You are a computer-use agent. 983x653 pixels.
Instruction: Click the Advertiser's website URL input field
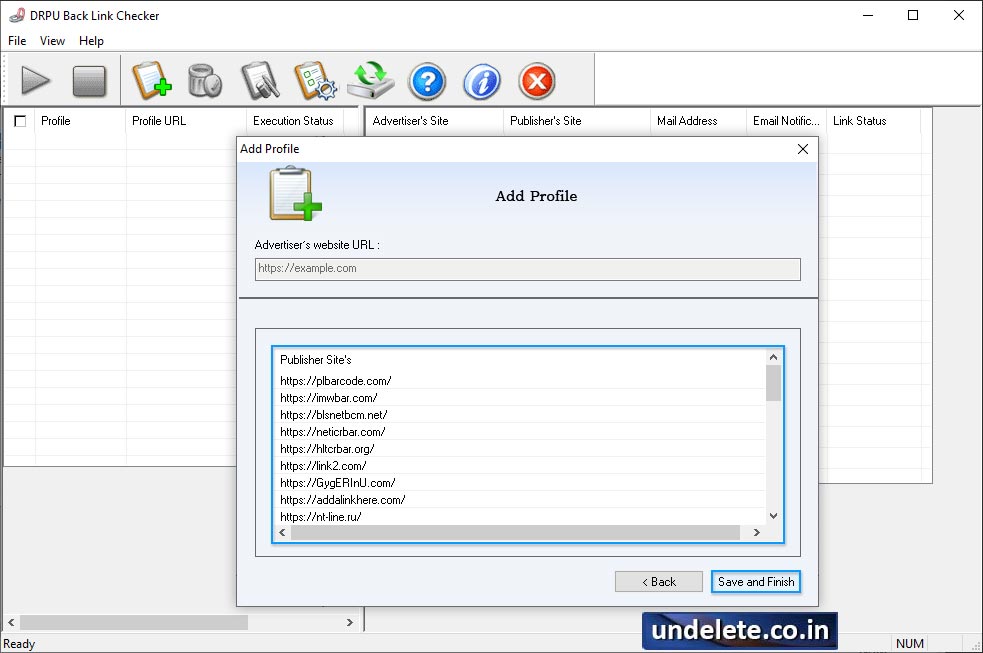click(527, 268)
